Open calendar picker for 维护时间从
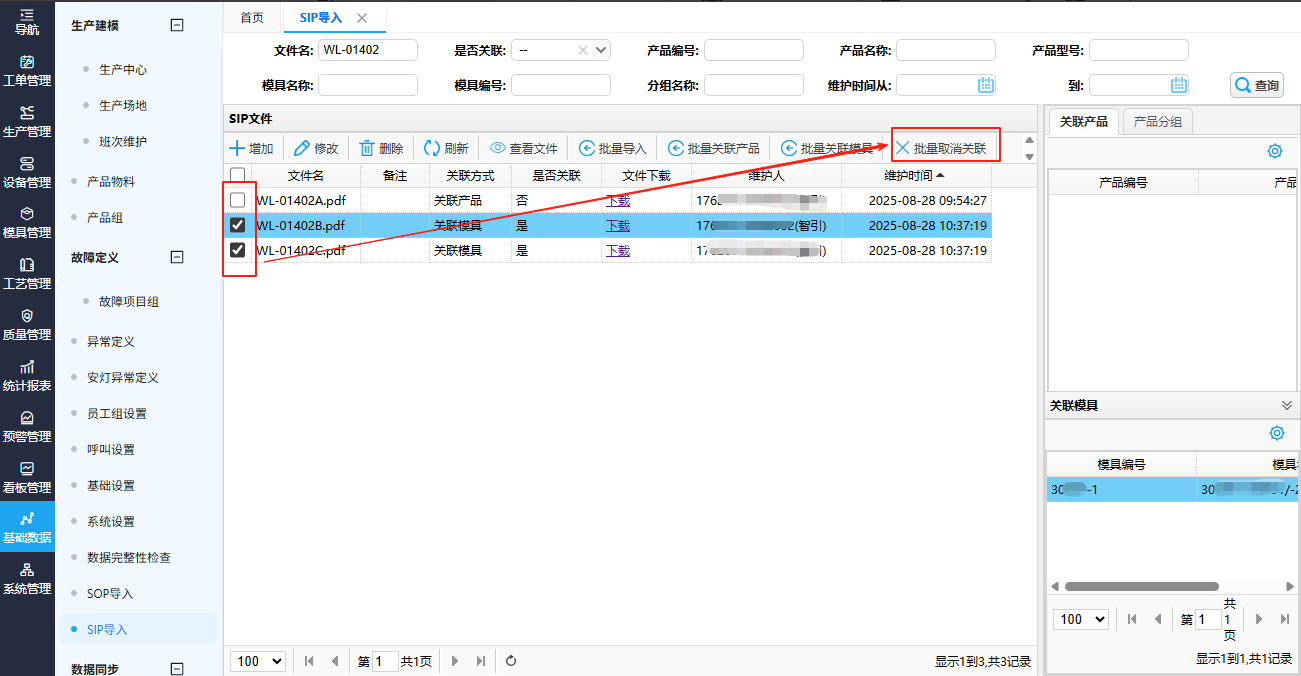 pos(986,85)
